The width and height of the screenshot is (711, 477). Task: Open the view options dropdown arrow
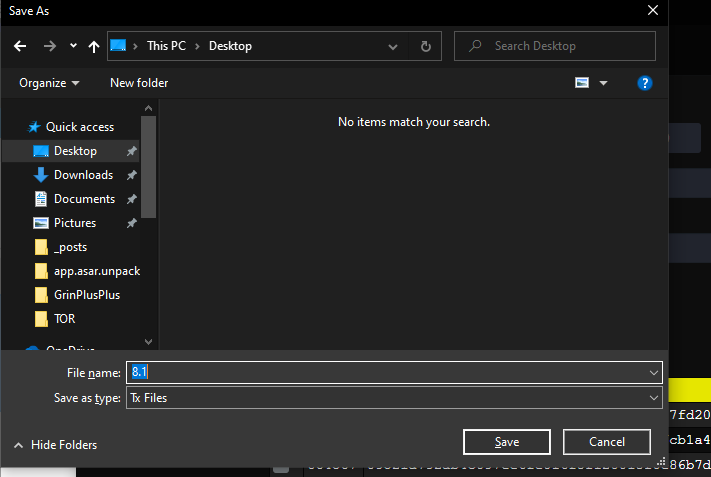[603, 83]
